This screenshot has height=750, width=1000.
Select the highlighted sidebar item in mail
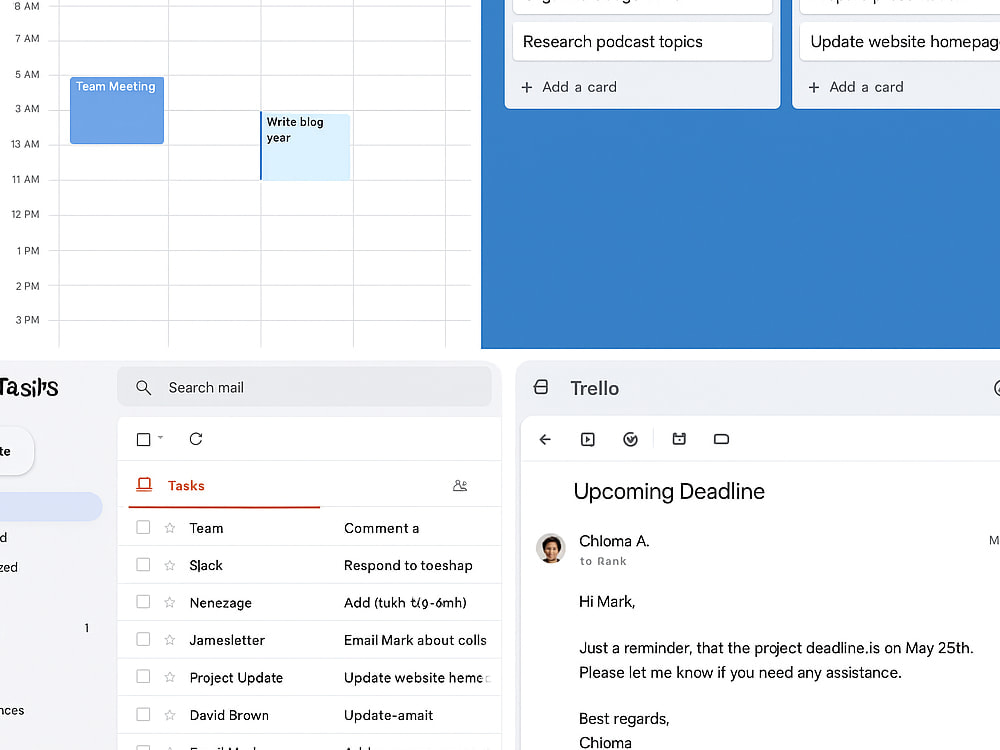tap(51, 507)
